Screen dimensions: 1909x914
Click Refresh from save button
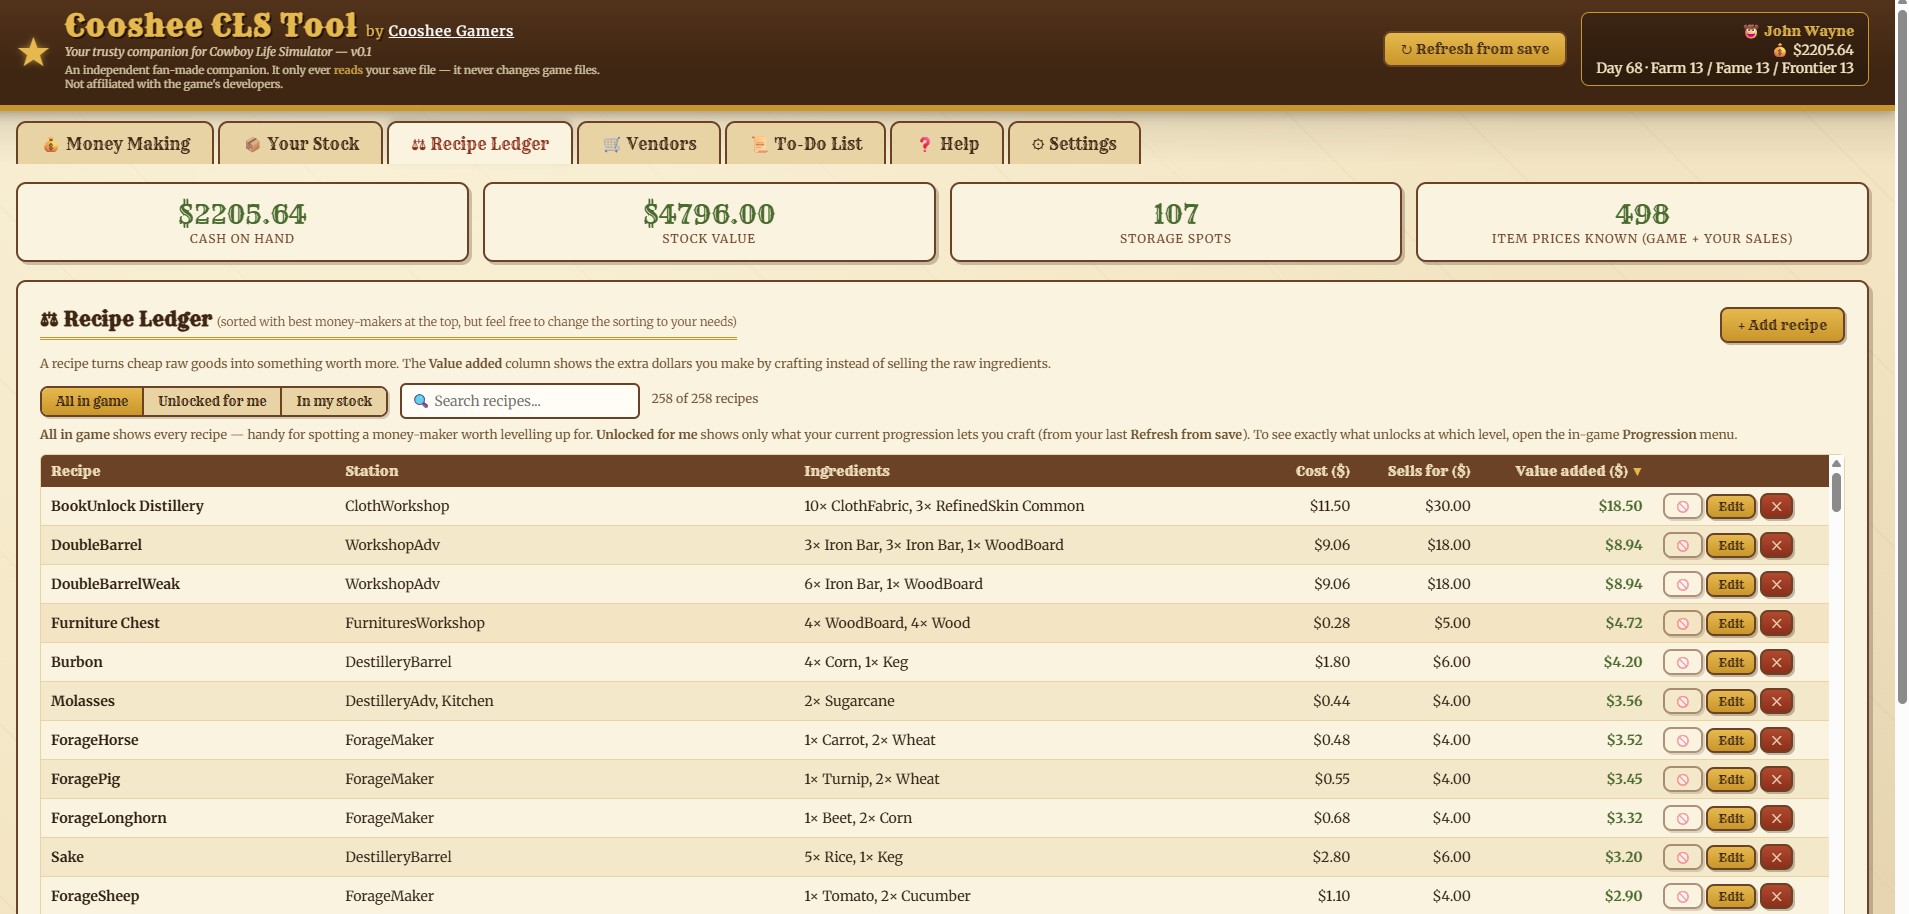click(x=1474, y=49)
